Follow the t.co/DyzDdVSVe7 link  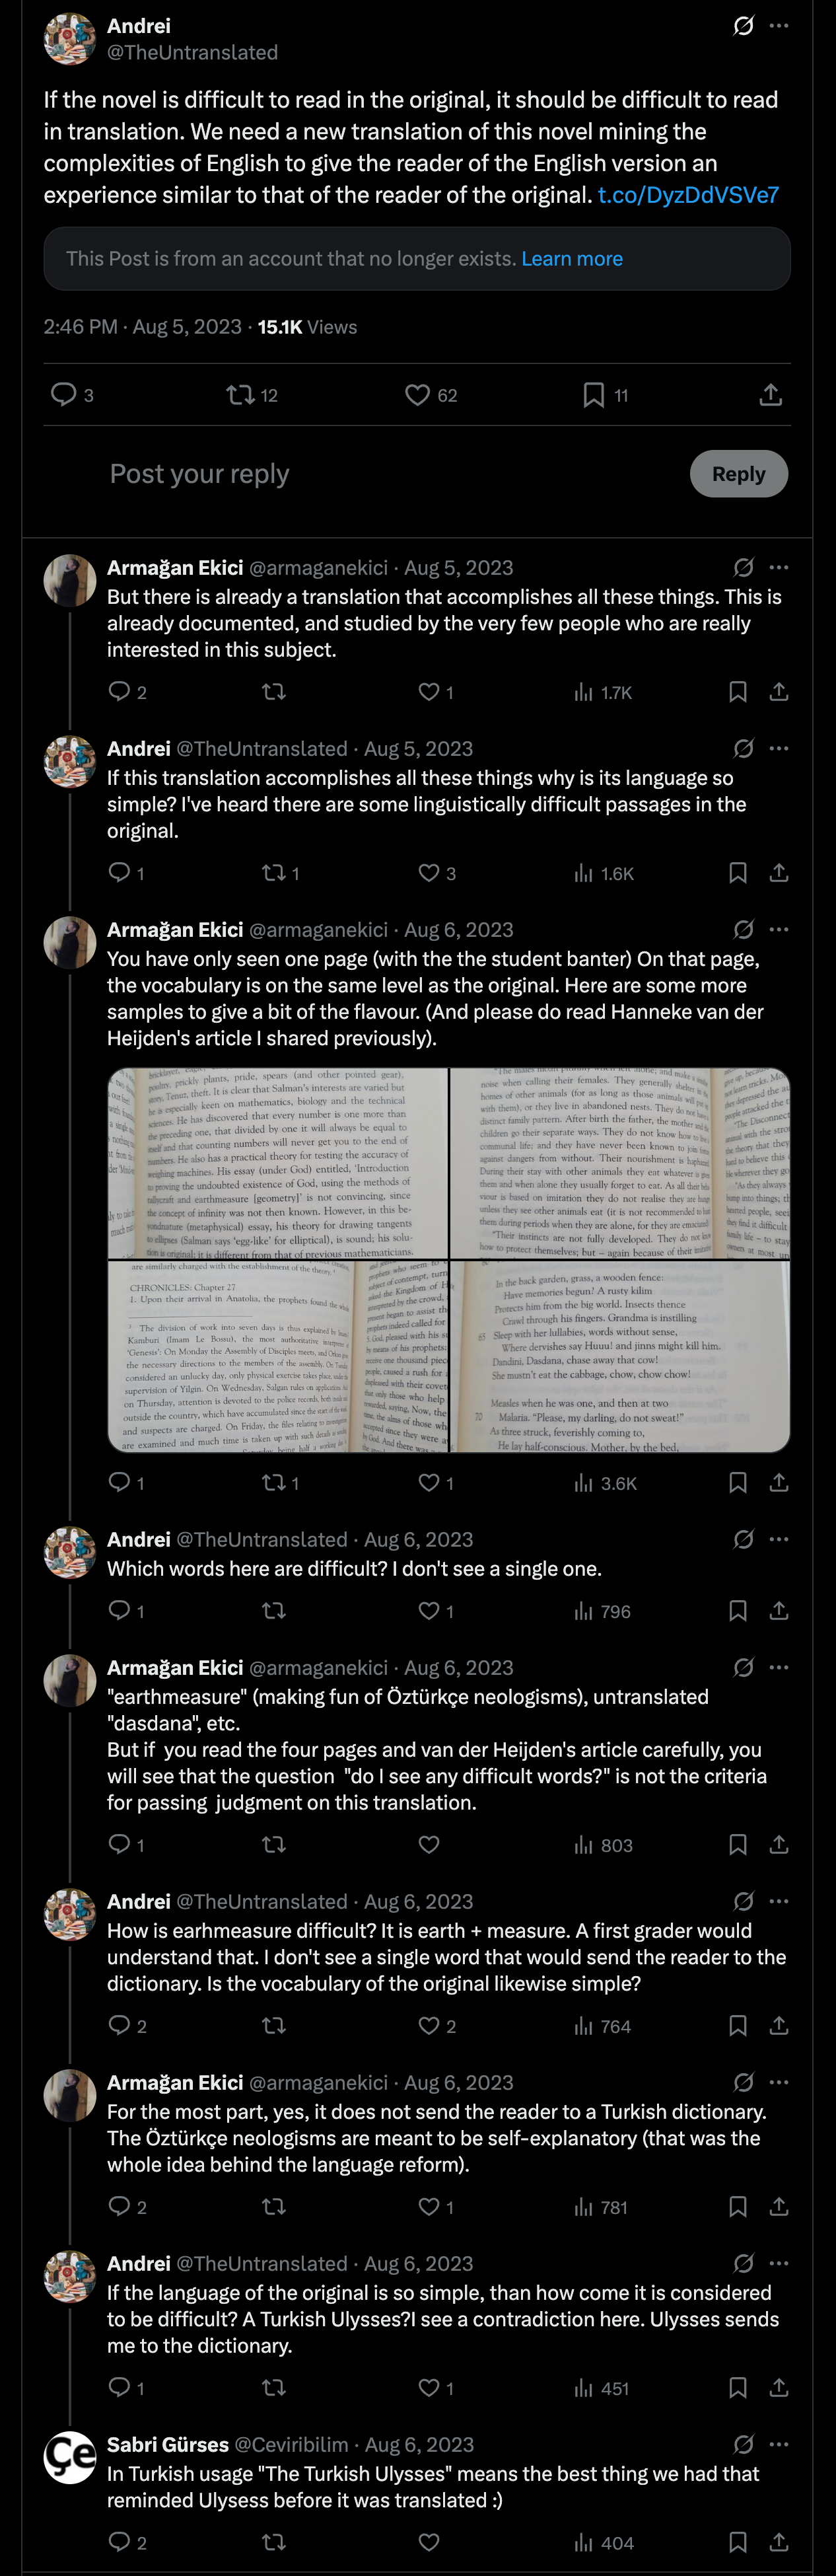[688, 195]
